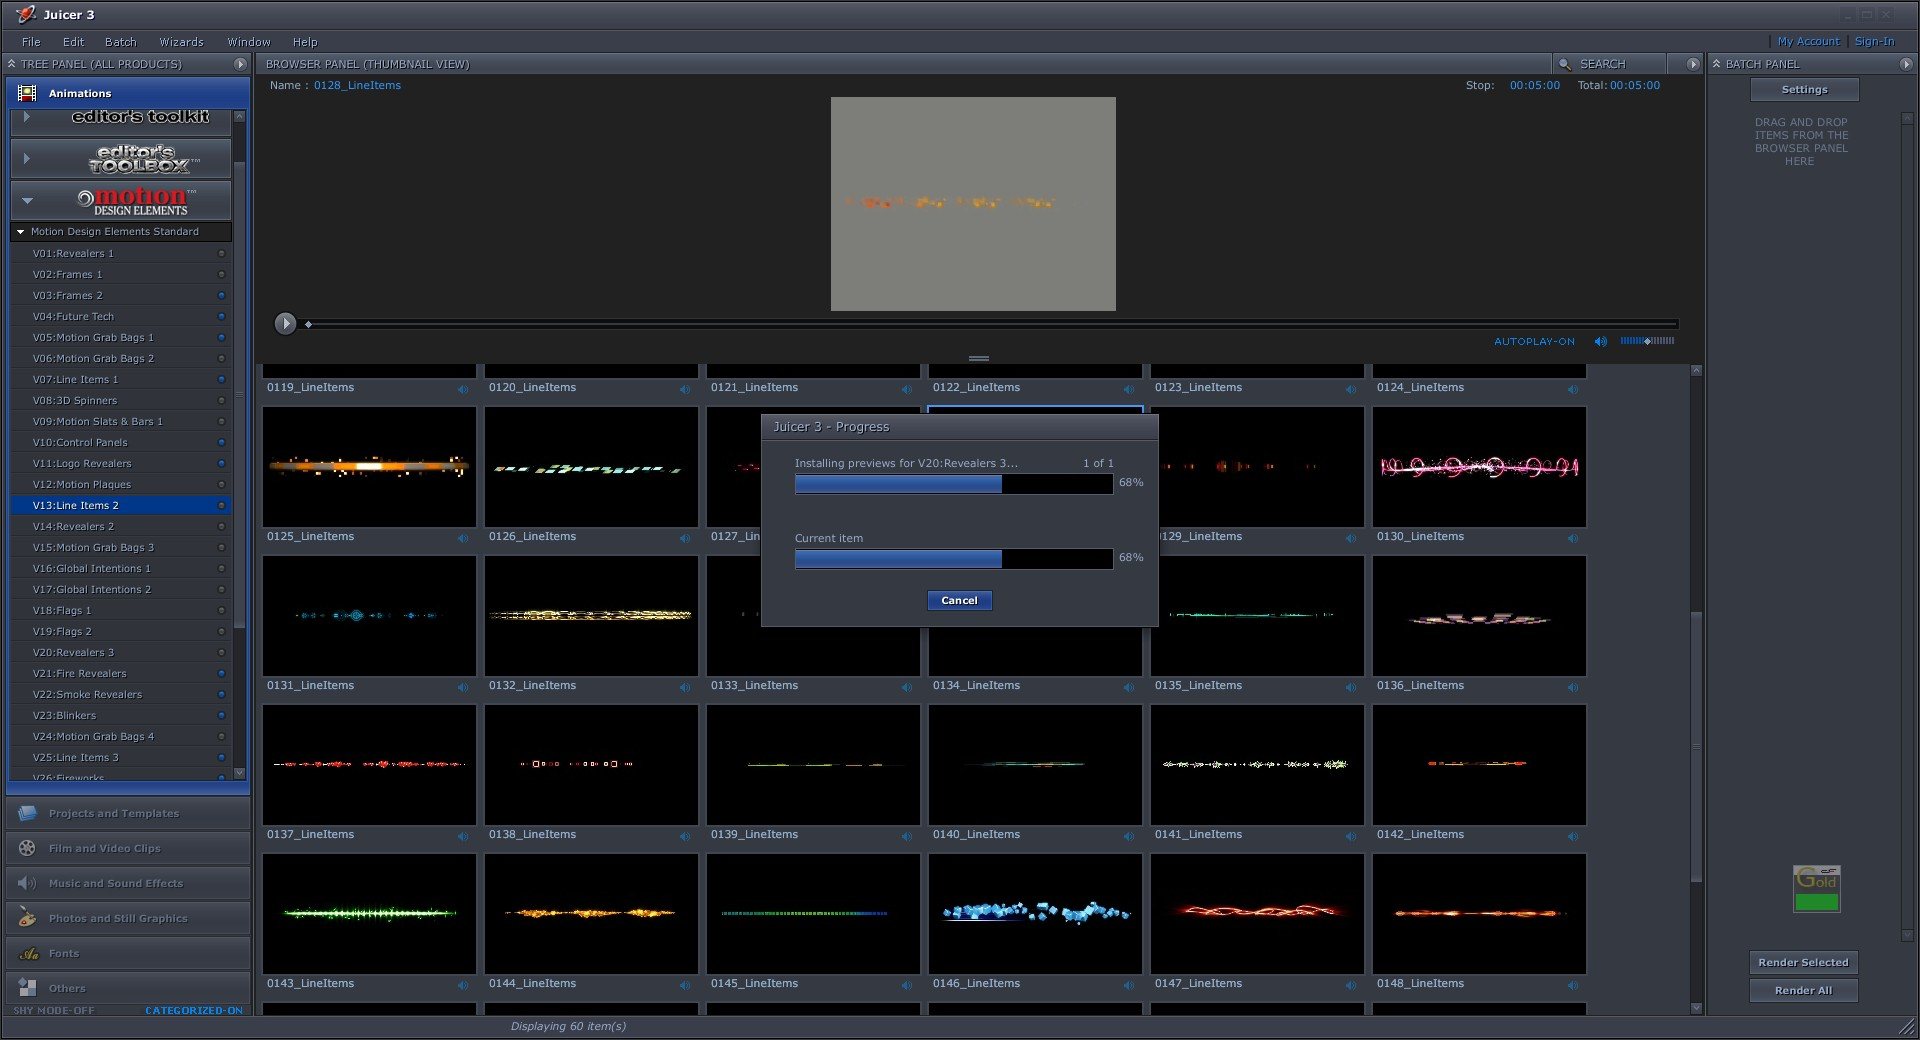Cancel the preview installation progress
Screen dimensions: 1920x1040
point(958,600)
